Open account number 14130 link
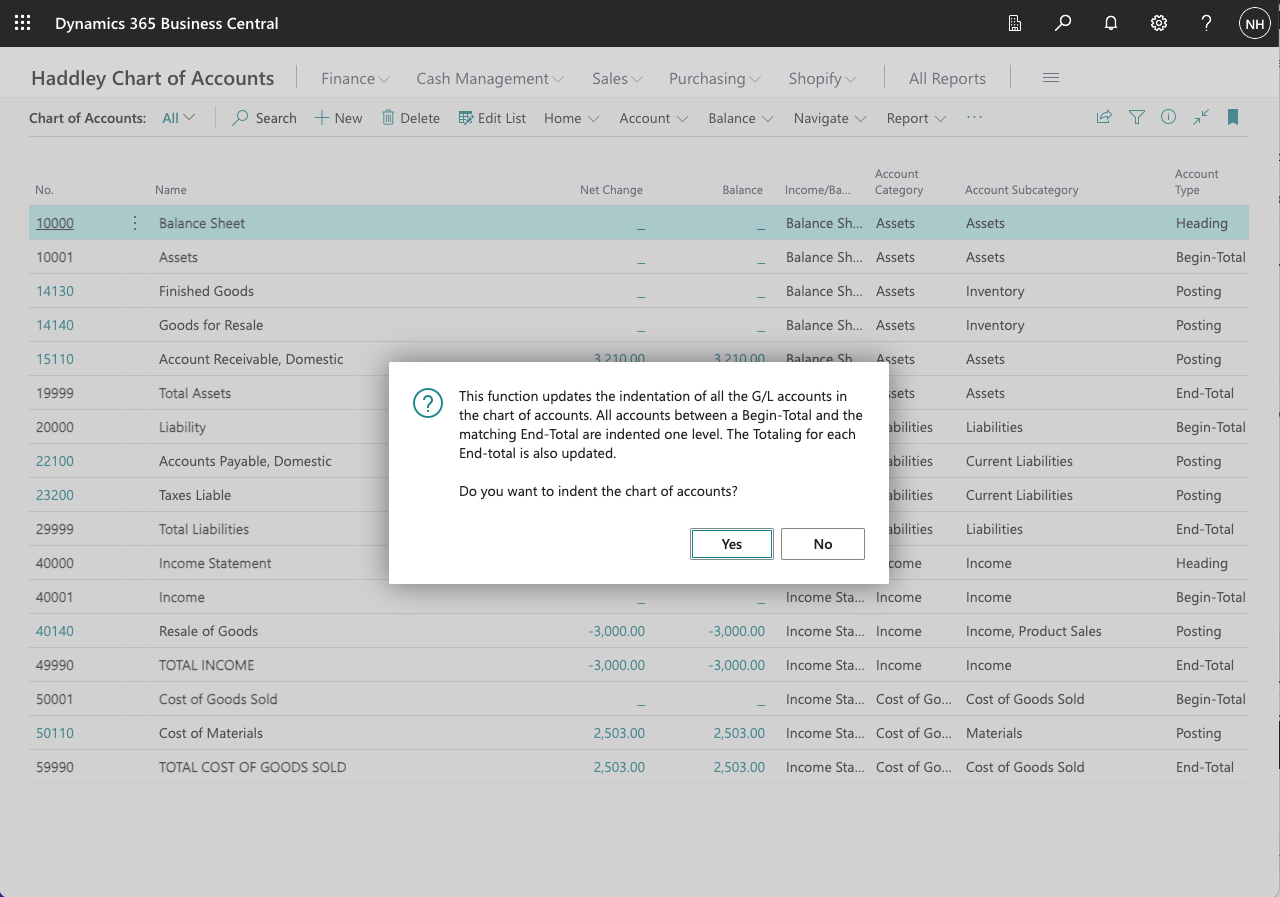The image size is (1280, 897). pyautogui.click(x=55, y=291)
